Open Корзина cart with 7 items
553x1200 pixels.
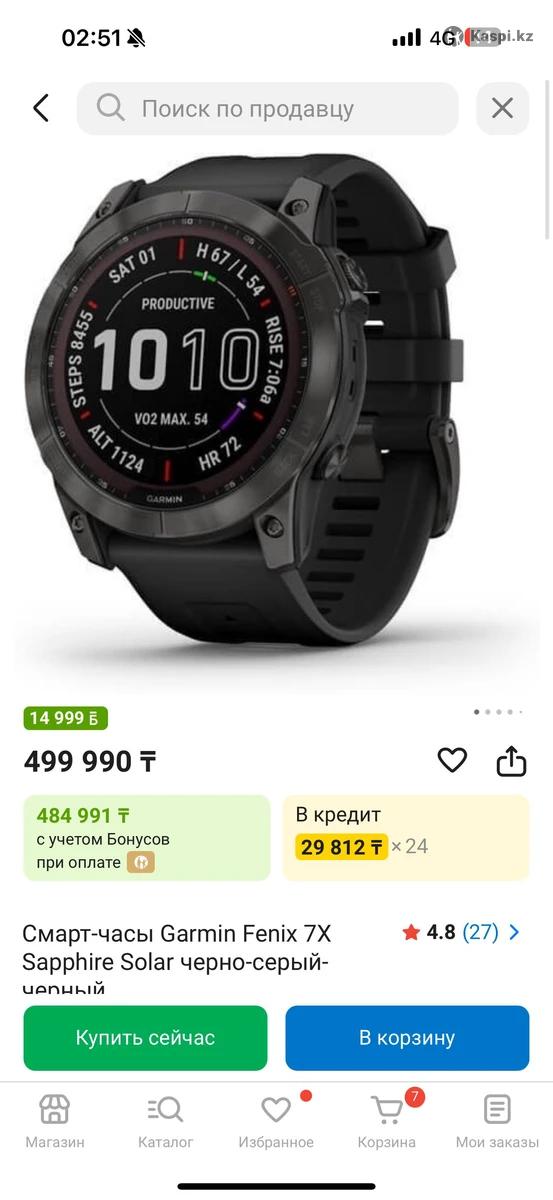[387, 1121]
